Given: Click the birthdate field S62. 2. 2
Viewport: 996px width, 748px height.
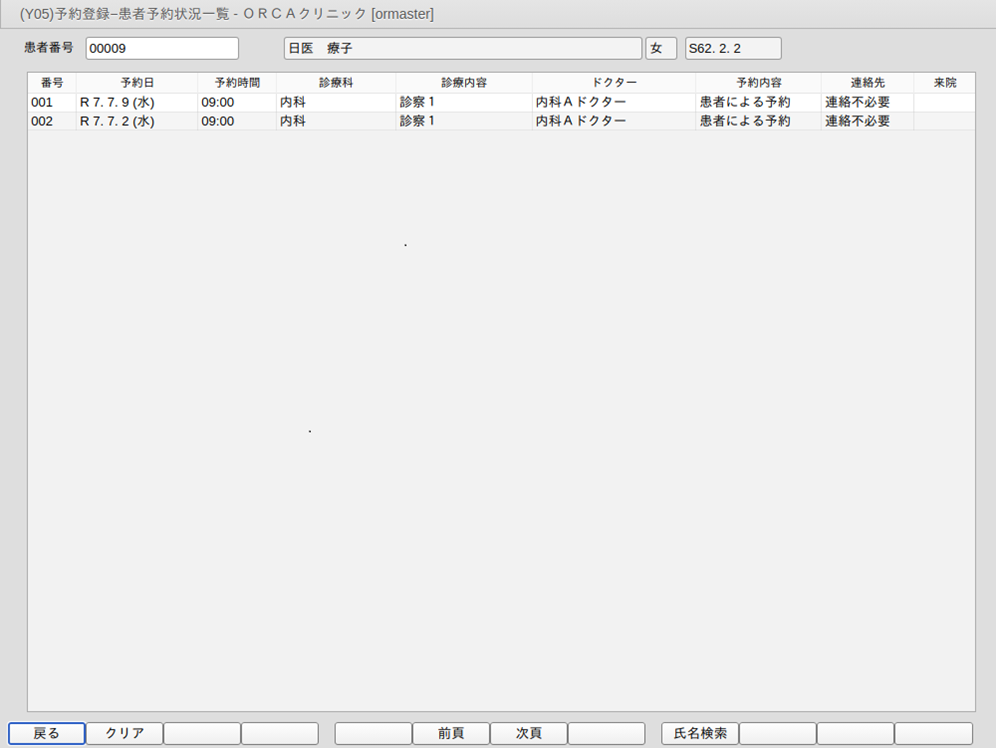Looking at the screenshot, I should tap(732, 48).
